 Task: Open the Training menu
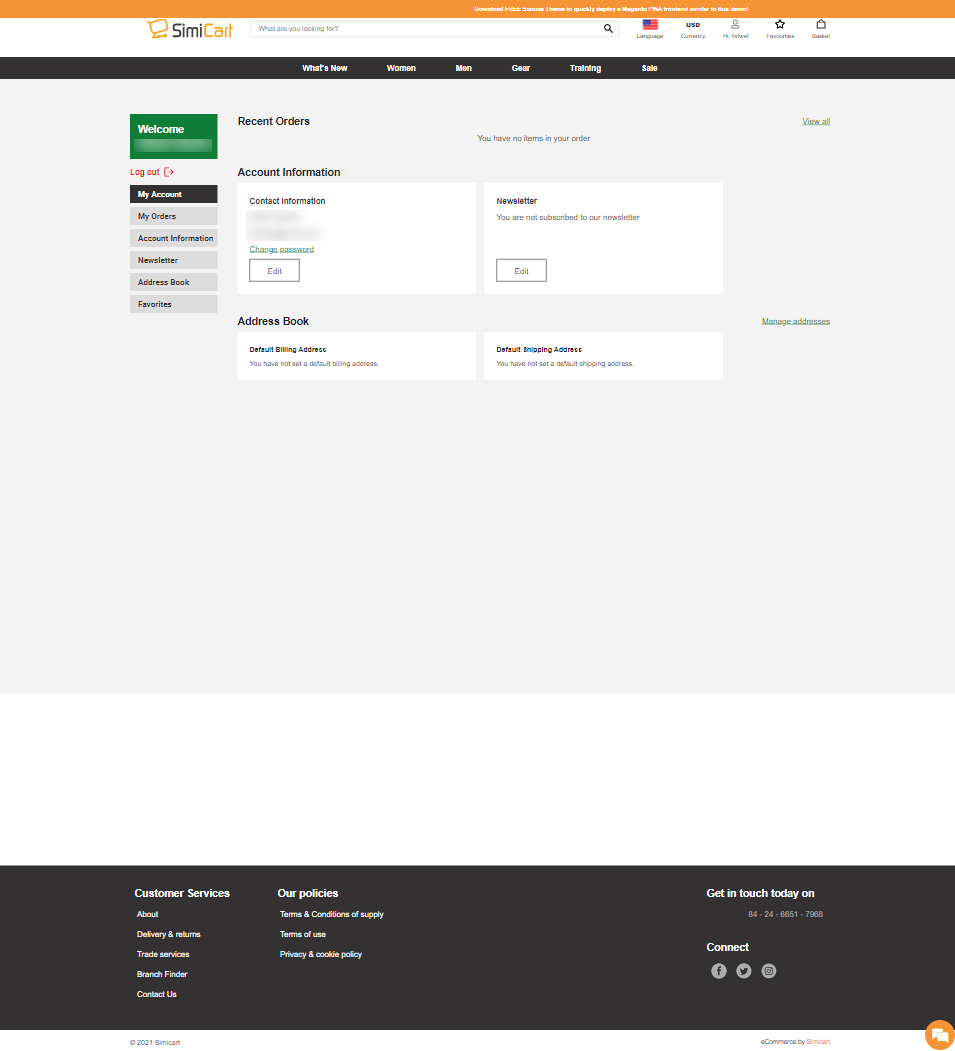coord(585,68)
